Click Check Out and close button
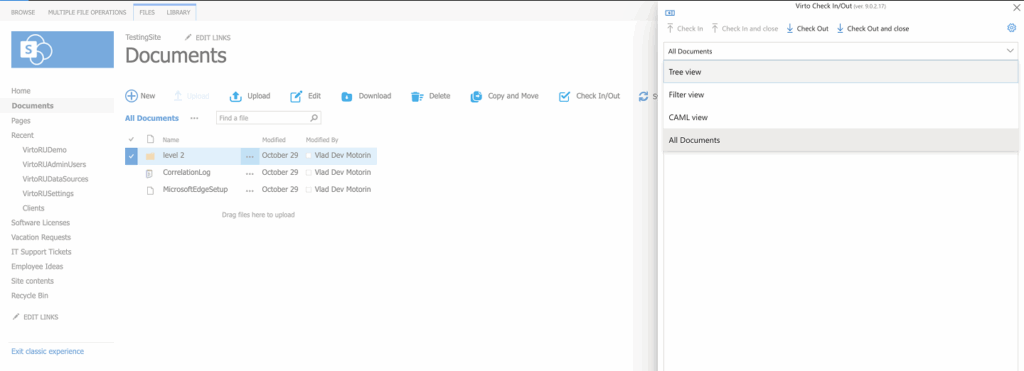The image size is (1024, 371). 872,28
